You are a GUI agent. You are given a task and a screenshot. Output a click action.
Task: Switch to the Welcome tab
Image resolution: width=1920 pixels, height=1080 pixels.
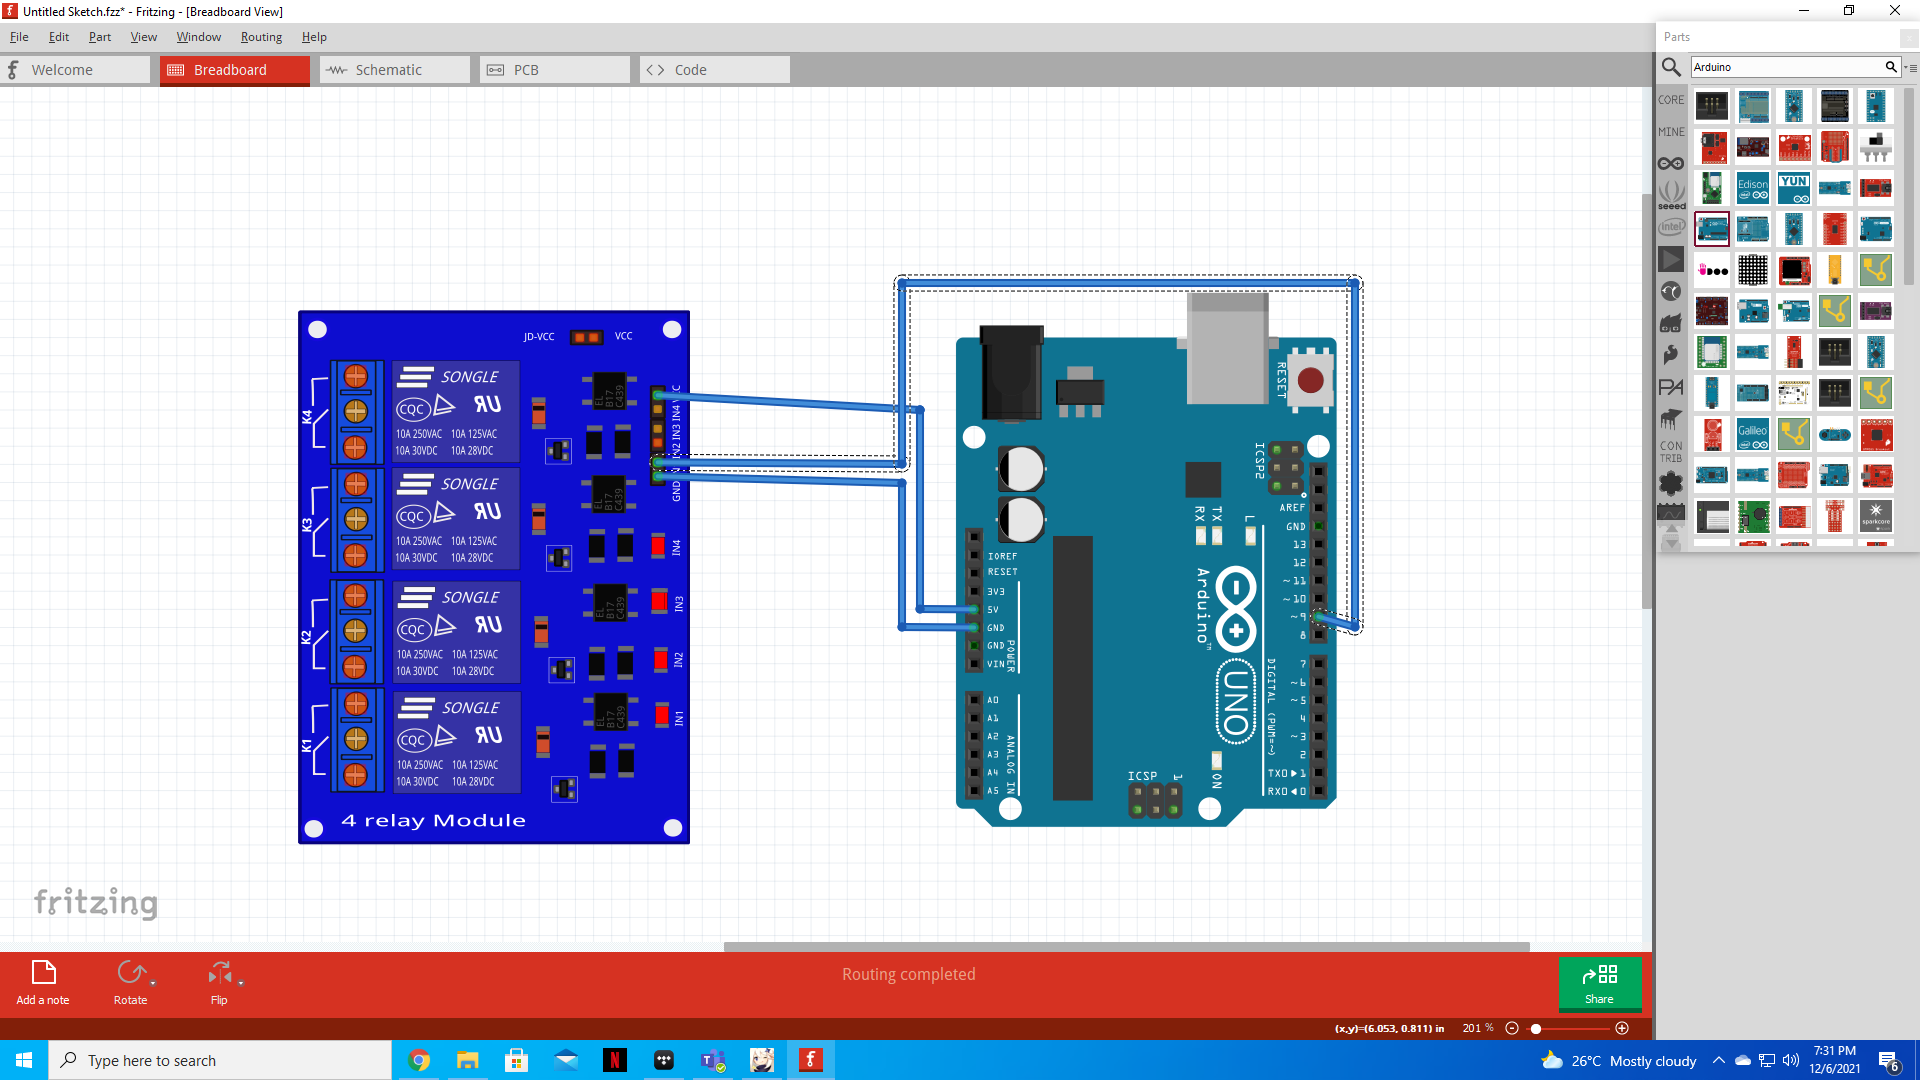[x=75, y=70]
